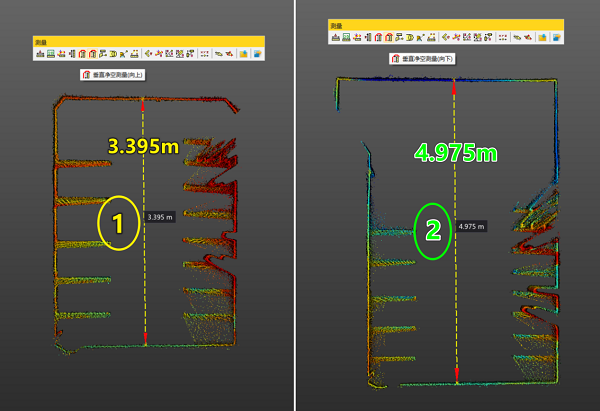Screen dimensions: 600x411
Task: Select the first measurement icon in left toolbar
Action: pos(41,54)
